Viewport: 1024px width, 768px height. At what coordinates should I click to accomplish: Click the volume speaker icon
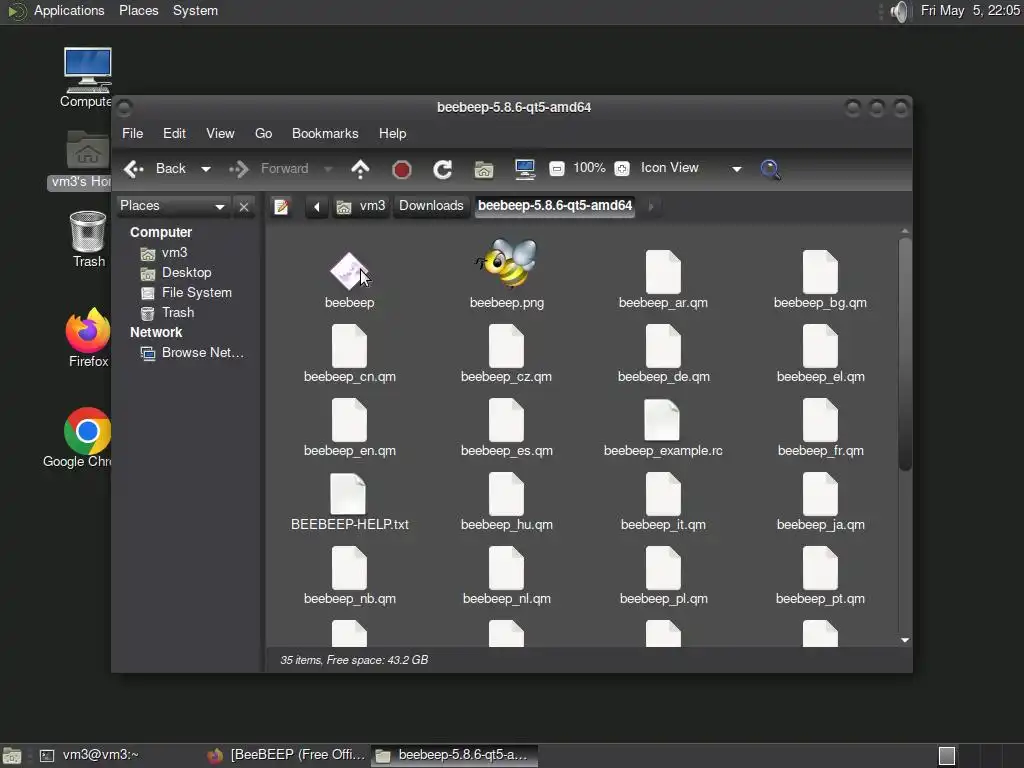click(x=899, y=11)
